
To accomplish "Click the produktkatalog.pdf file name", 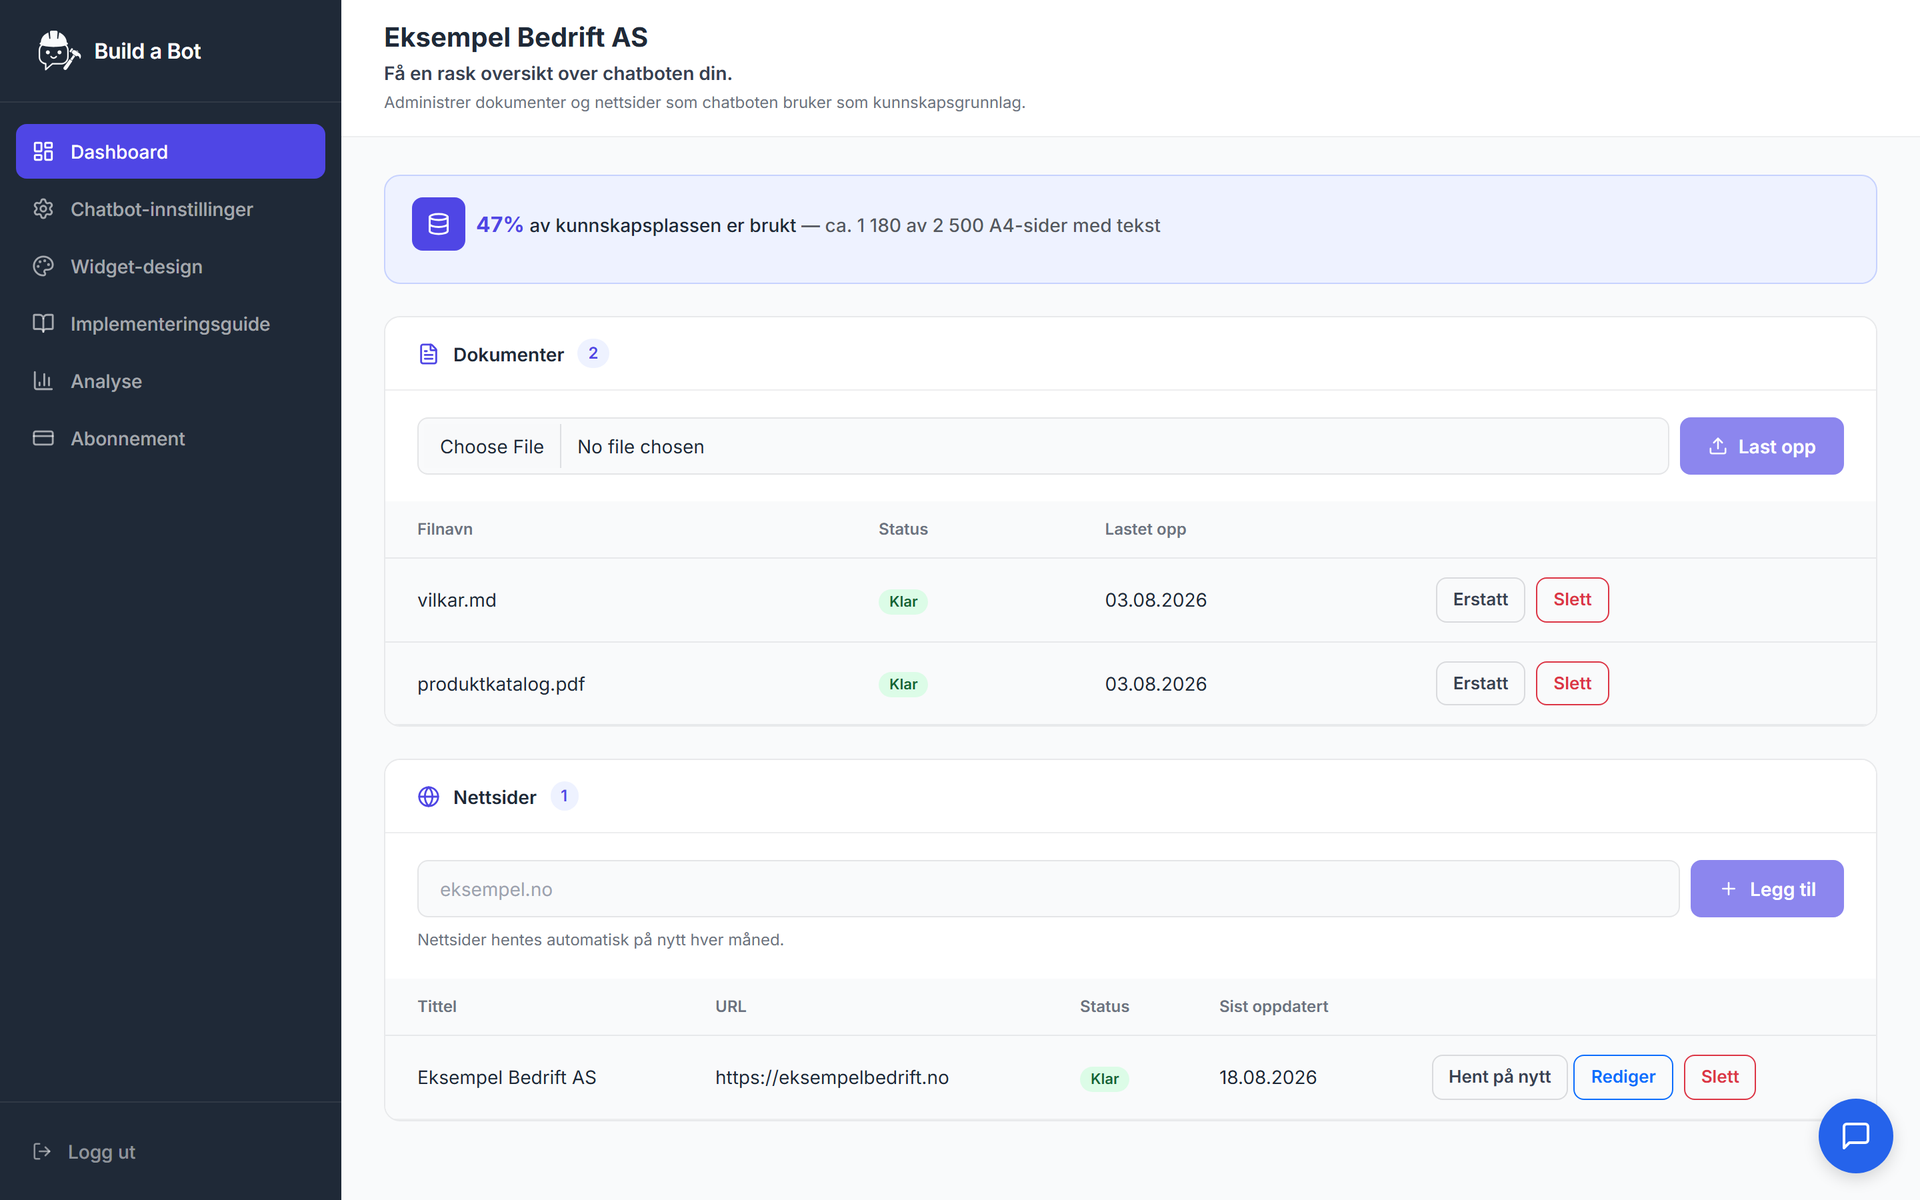I will coord(500,684).
